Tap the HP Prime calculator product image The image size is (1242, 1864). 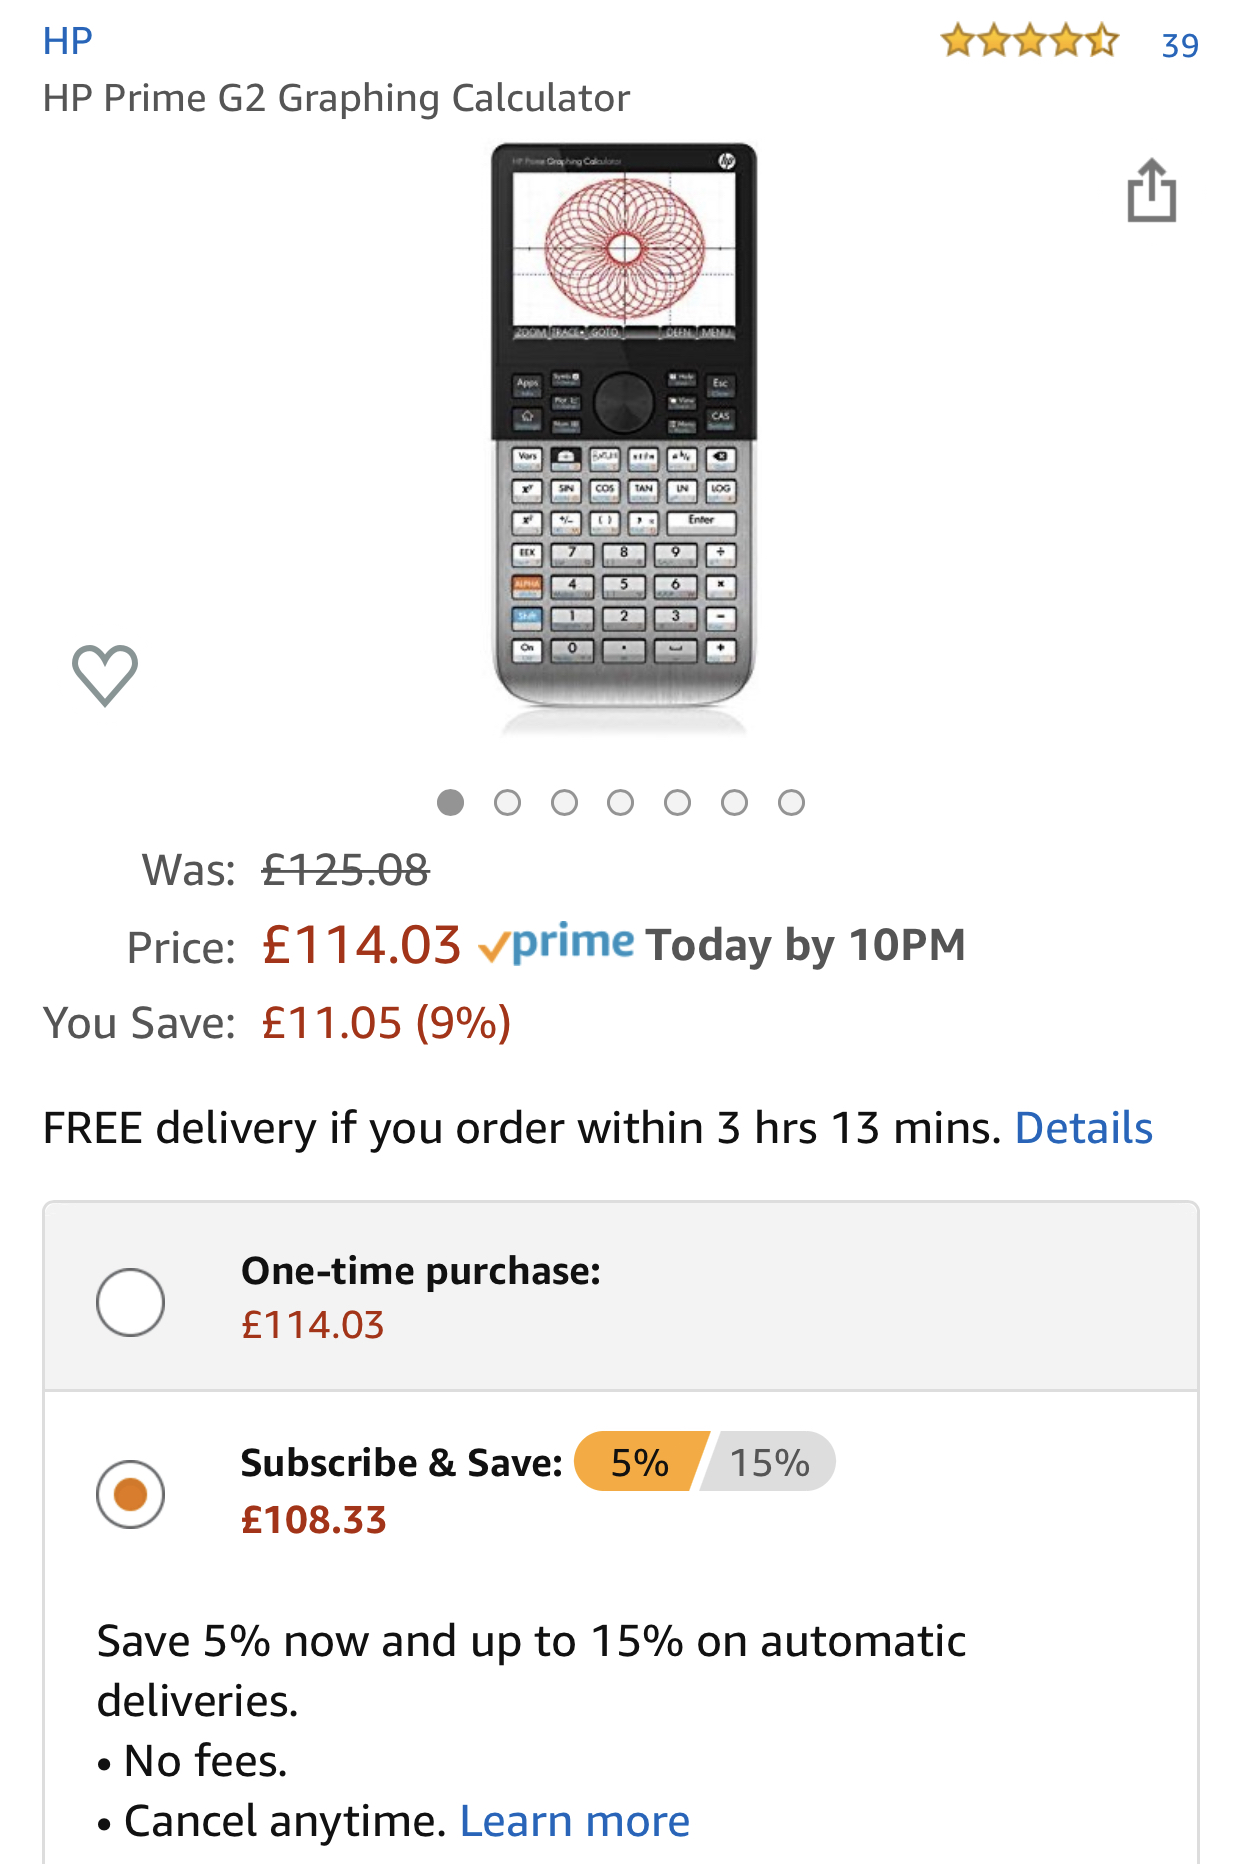coord(624,430)
